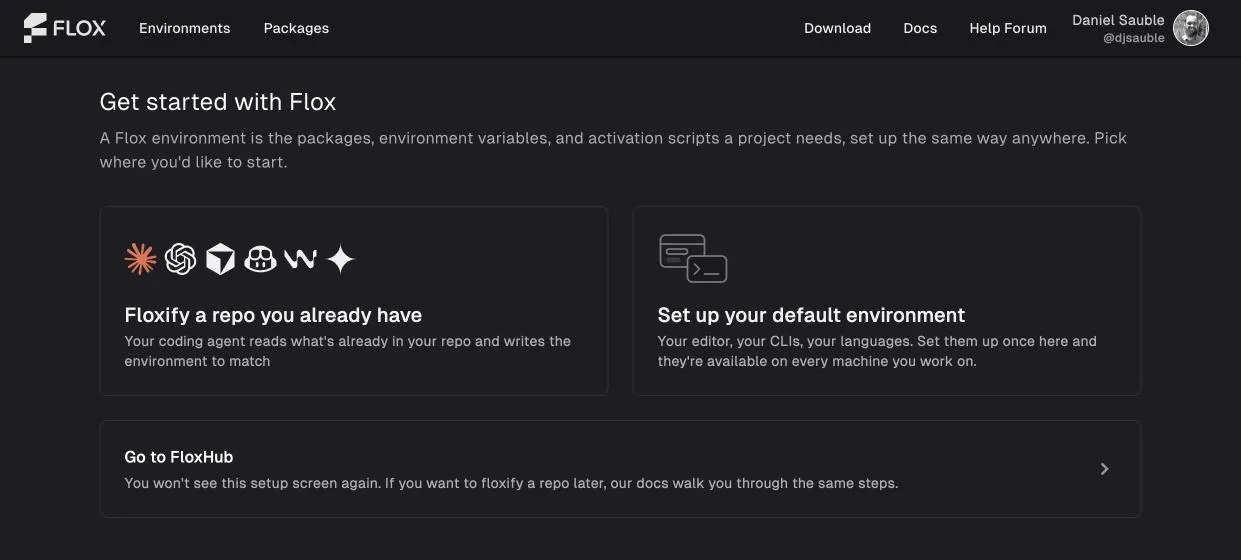
Task: Open the Docs link in header
Action: coord(920,28)
